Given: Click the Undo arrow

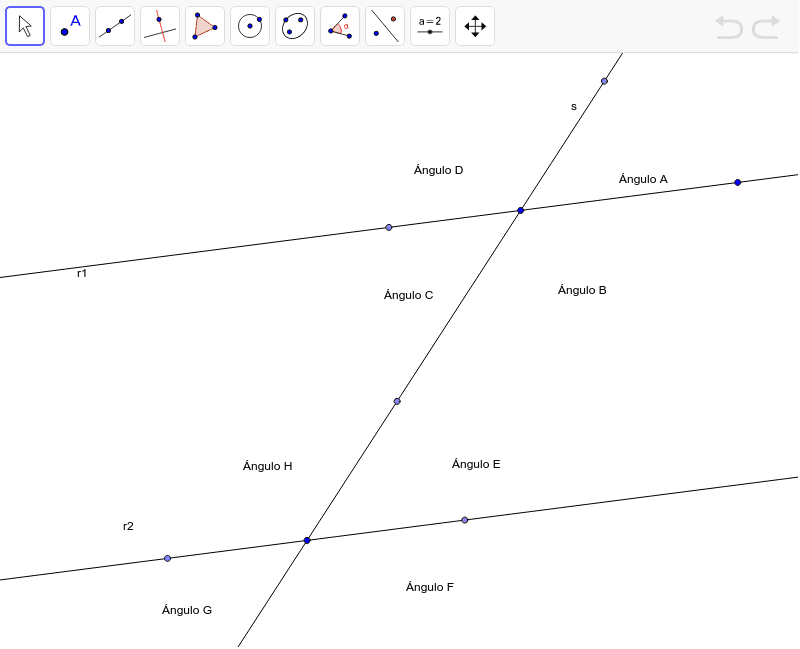Looking at the screenshot, I should pos(728,27).
